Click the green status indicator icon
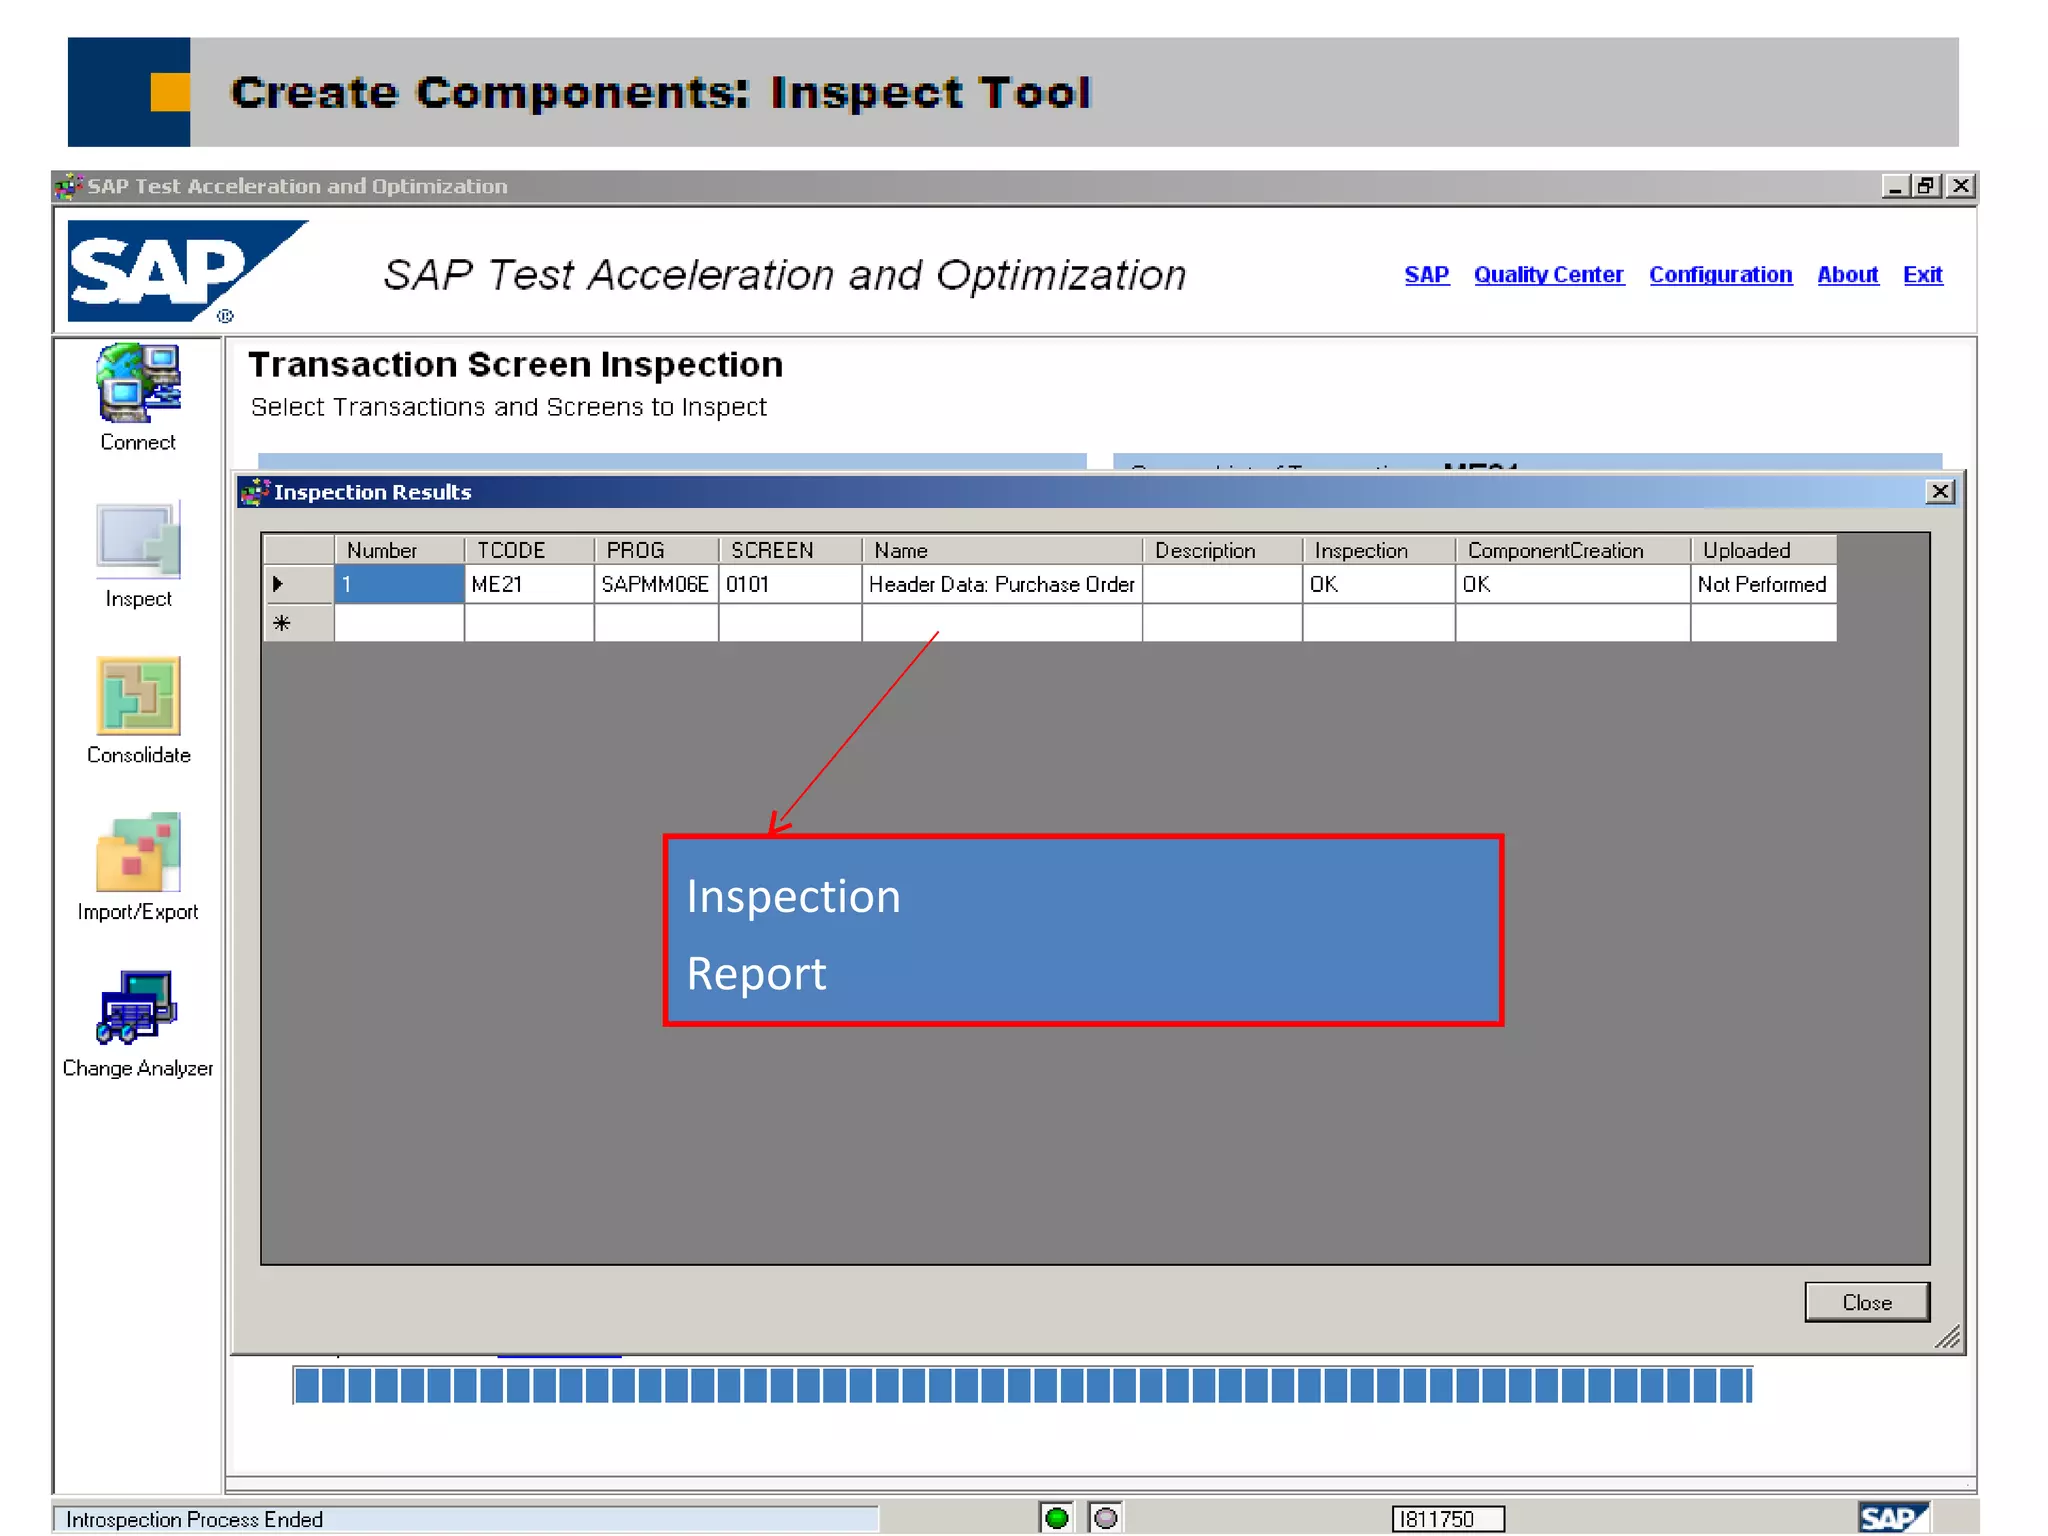 coord(1056,1518)
